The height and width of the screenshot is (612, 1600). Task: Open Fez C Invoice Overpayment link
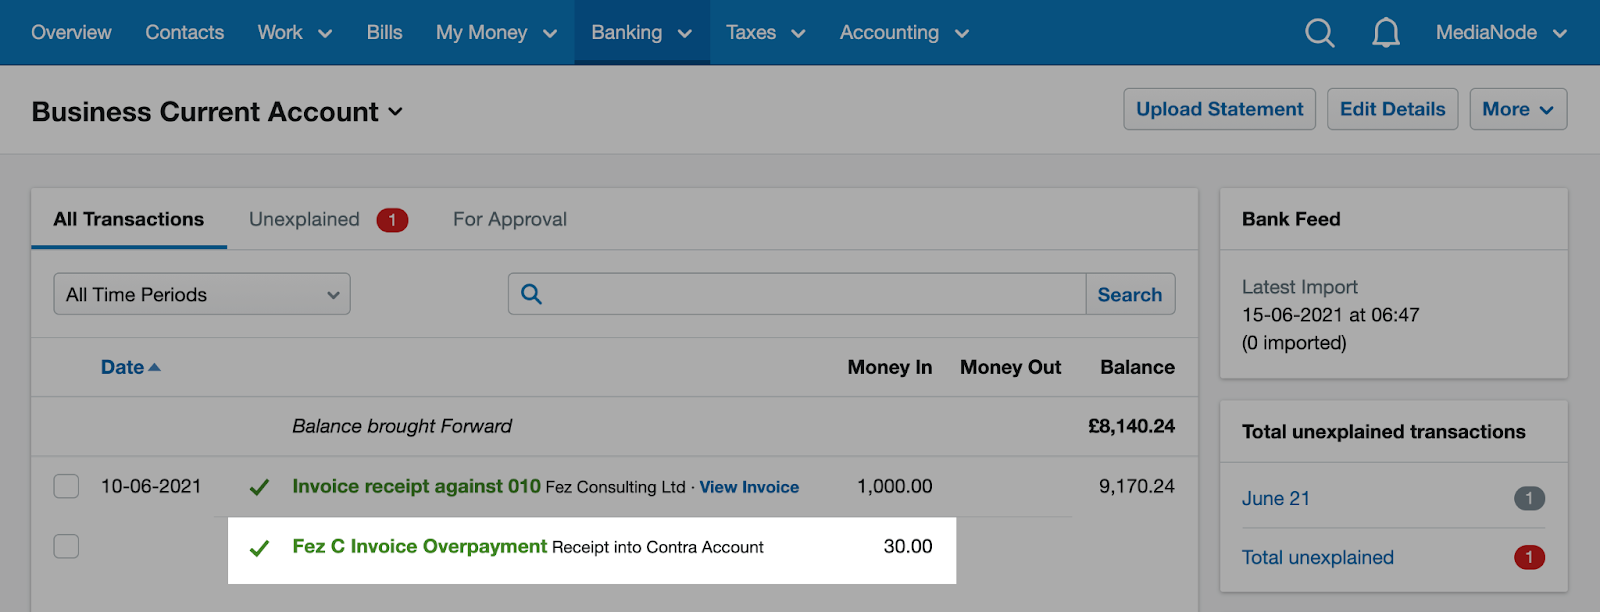[420, 546]
